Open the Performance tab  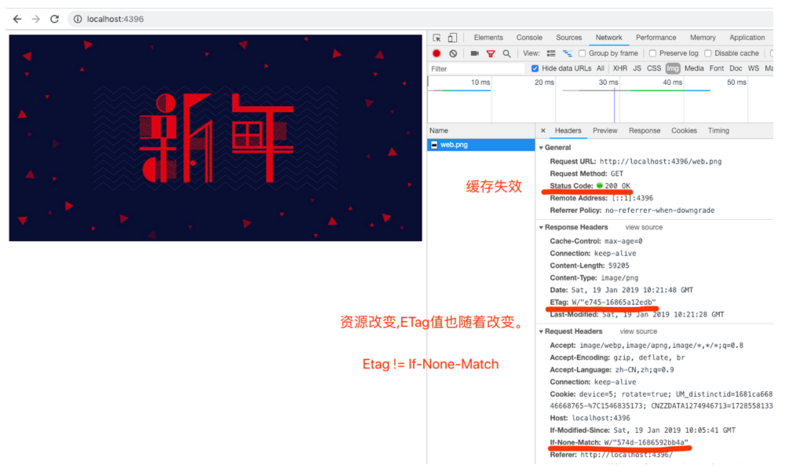pyautogui.click(x=656, y=38)
